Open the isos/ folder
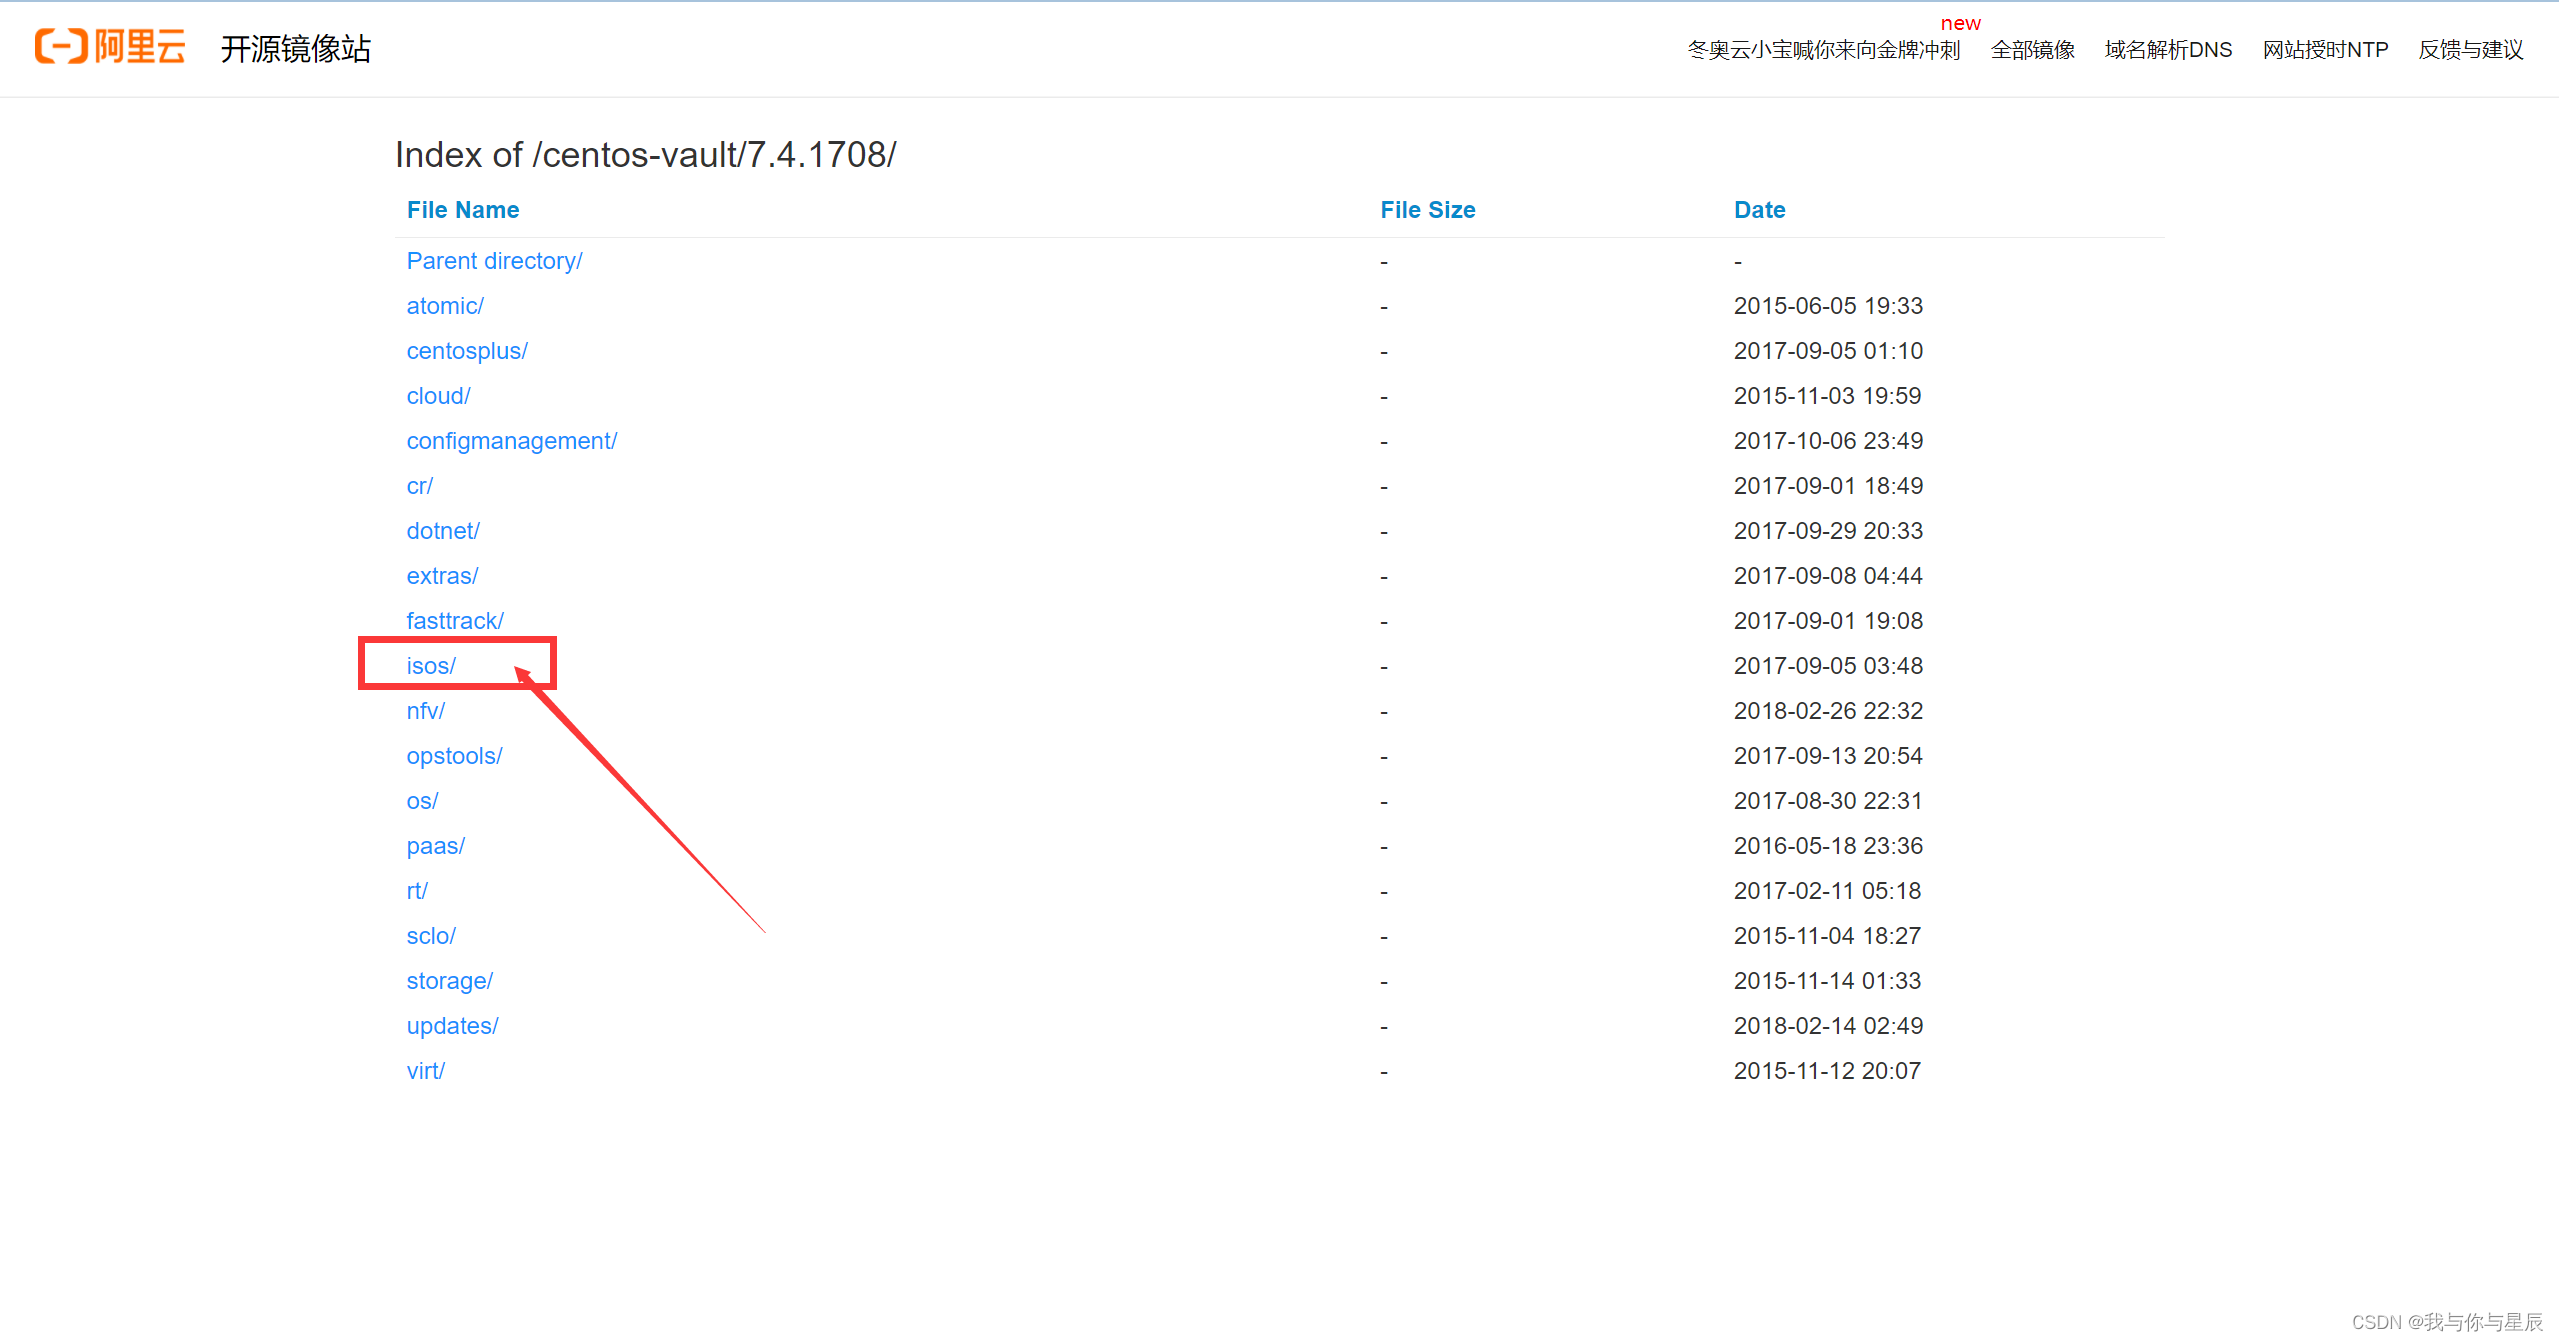 pos(431,666)
